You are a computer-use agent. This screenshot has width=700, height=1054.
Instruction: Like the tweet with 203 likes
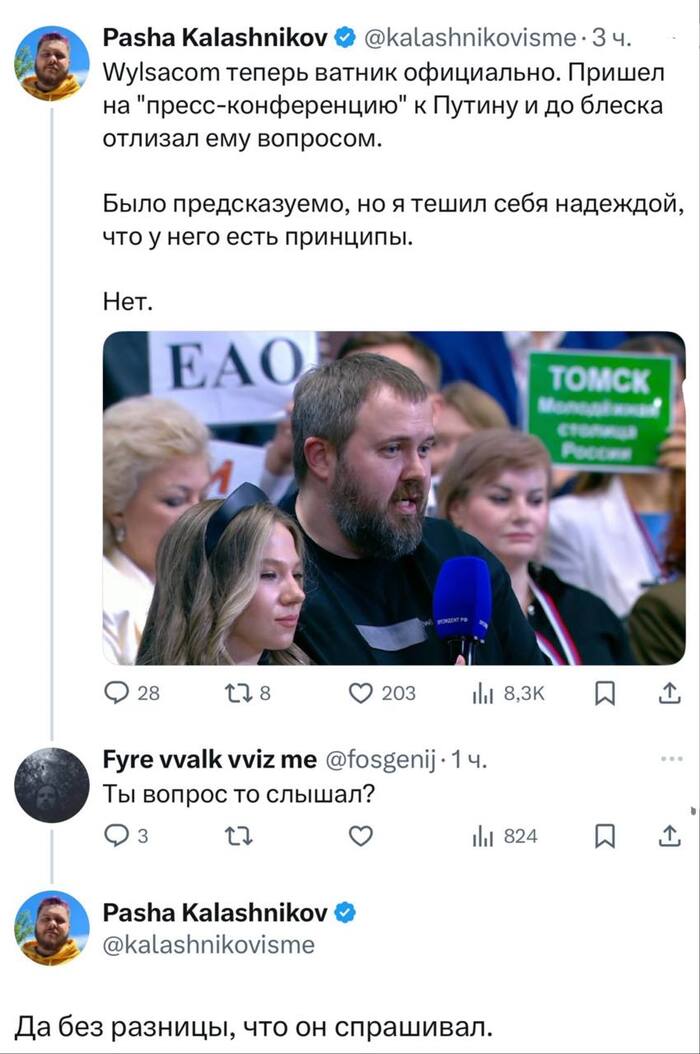(360, 693)
